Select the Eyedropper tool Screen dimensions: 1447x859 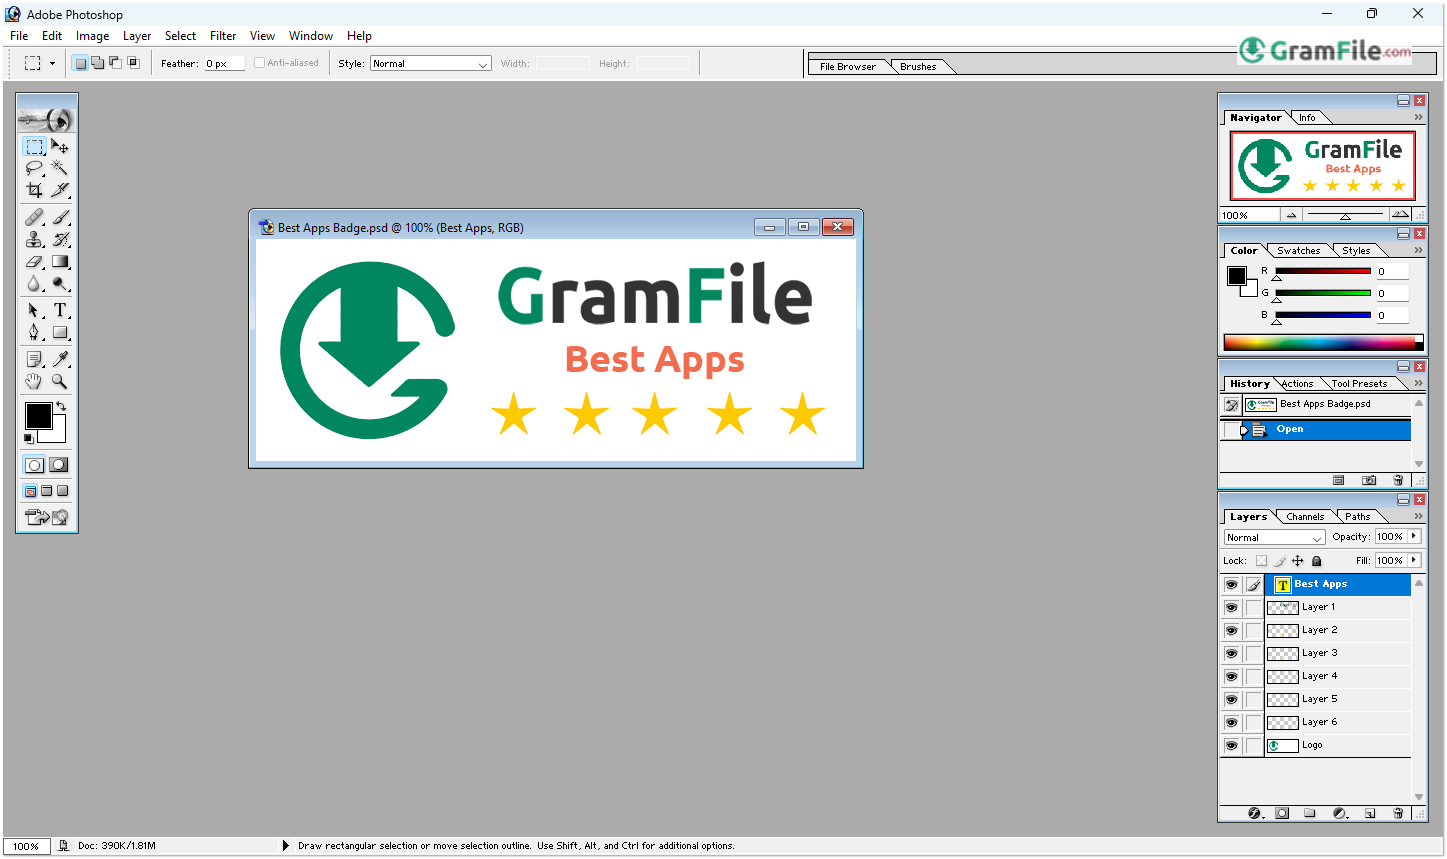click(60, 359)
